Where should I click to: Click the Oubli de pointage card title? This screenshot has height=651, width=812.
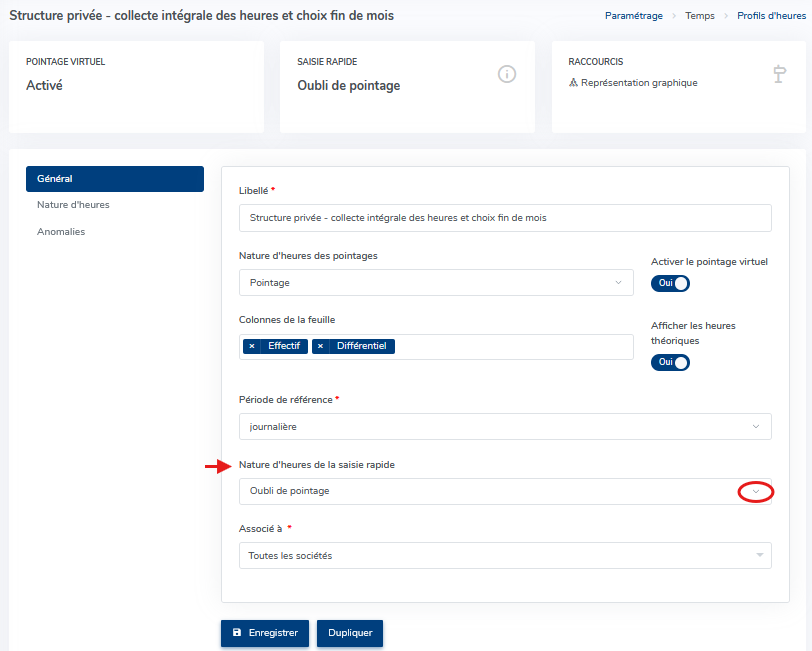point(349,85)
